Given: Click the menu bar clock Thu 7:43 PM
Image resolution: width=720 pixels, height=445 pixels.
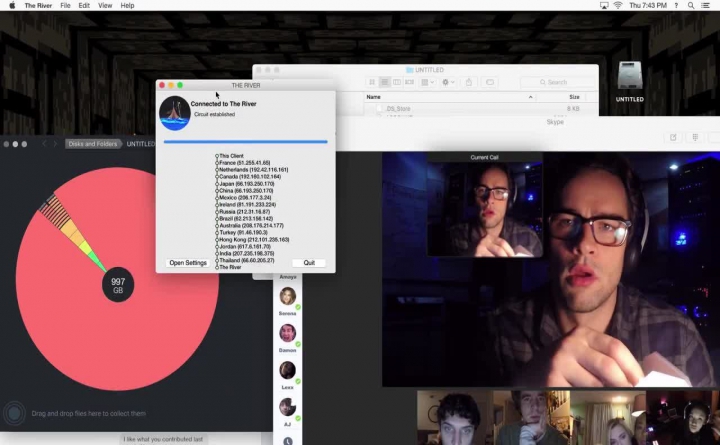Looking at the screenshot, I should (x=648, y=6).
